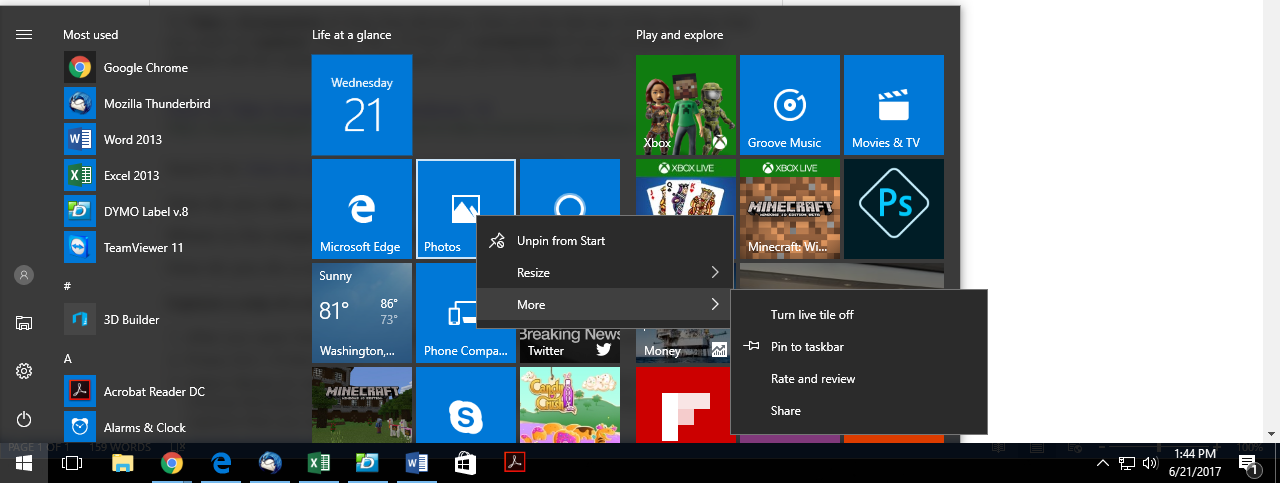Choose Pin to taskbar option
Viewport: 1280px width, 483px height.
[806, 347]
